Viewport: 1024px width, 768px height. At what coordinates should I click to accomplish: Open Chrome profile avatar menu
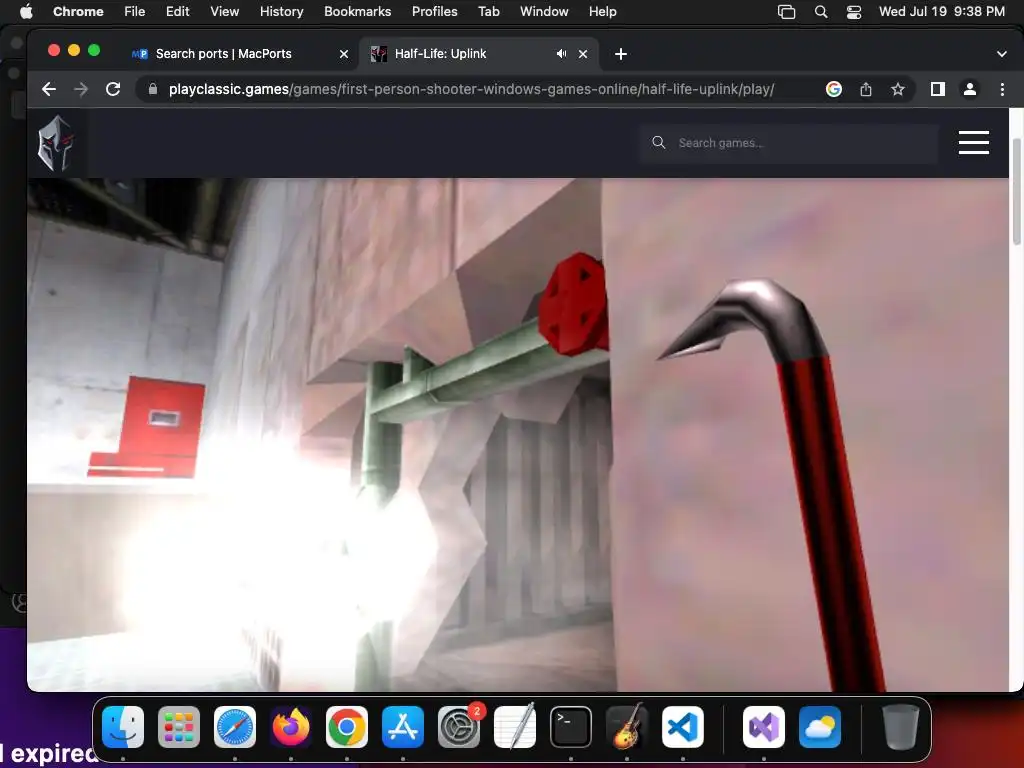(x=970, y=89)
